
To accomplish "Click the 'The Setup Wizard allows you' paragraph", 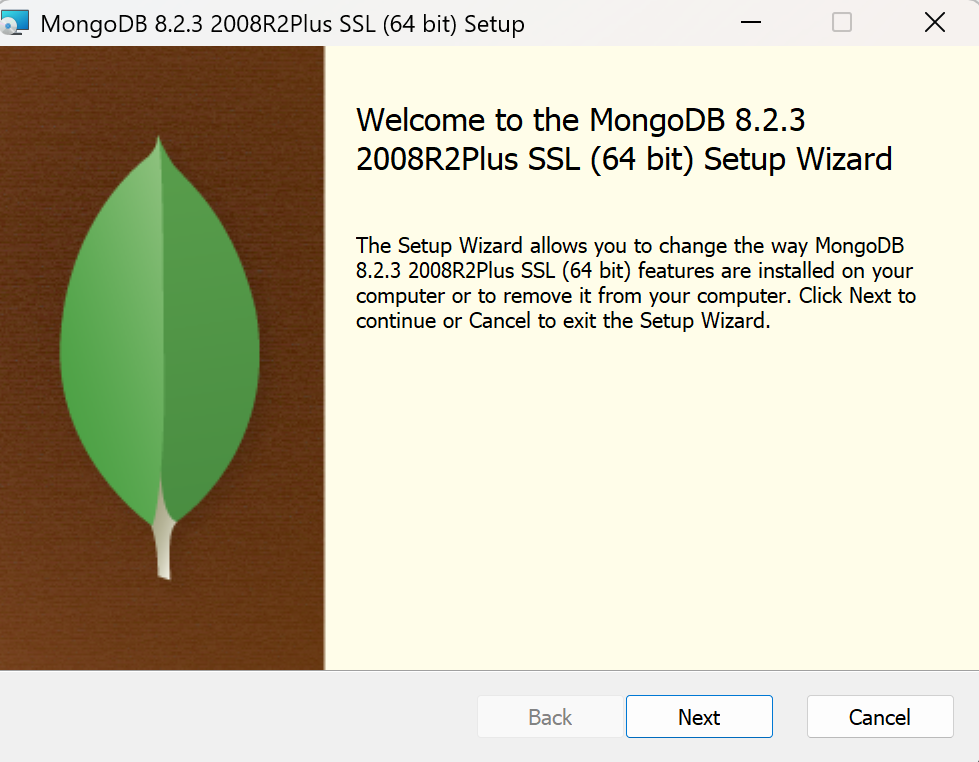I will coord(636,283).
